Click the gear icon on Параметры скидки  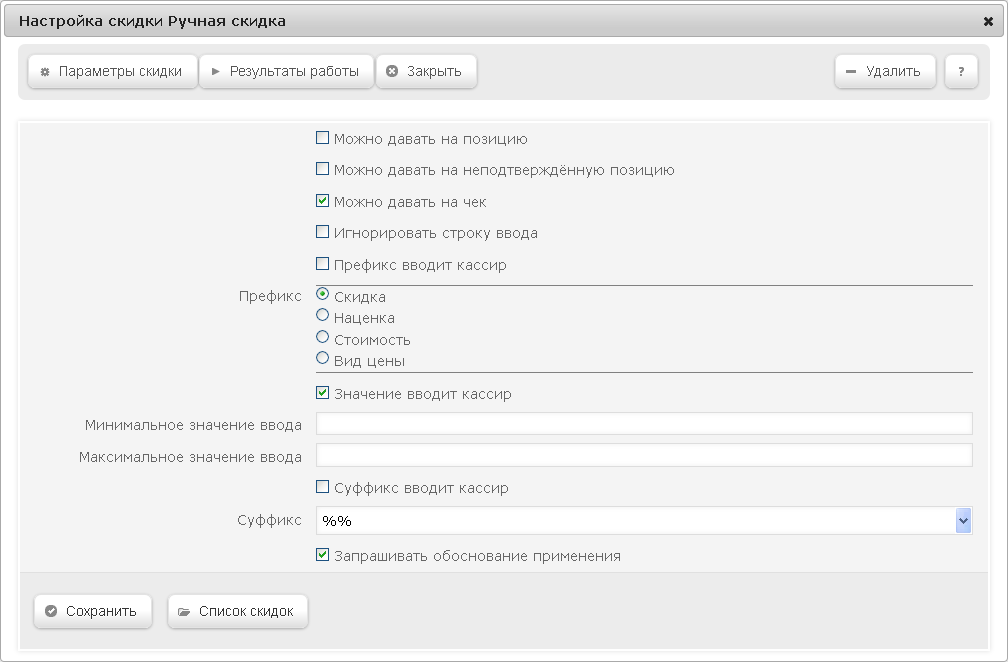coord(45,72)
